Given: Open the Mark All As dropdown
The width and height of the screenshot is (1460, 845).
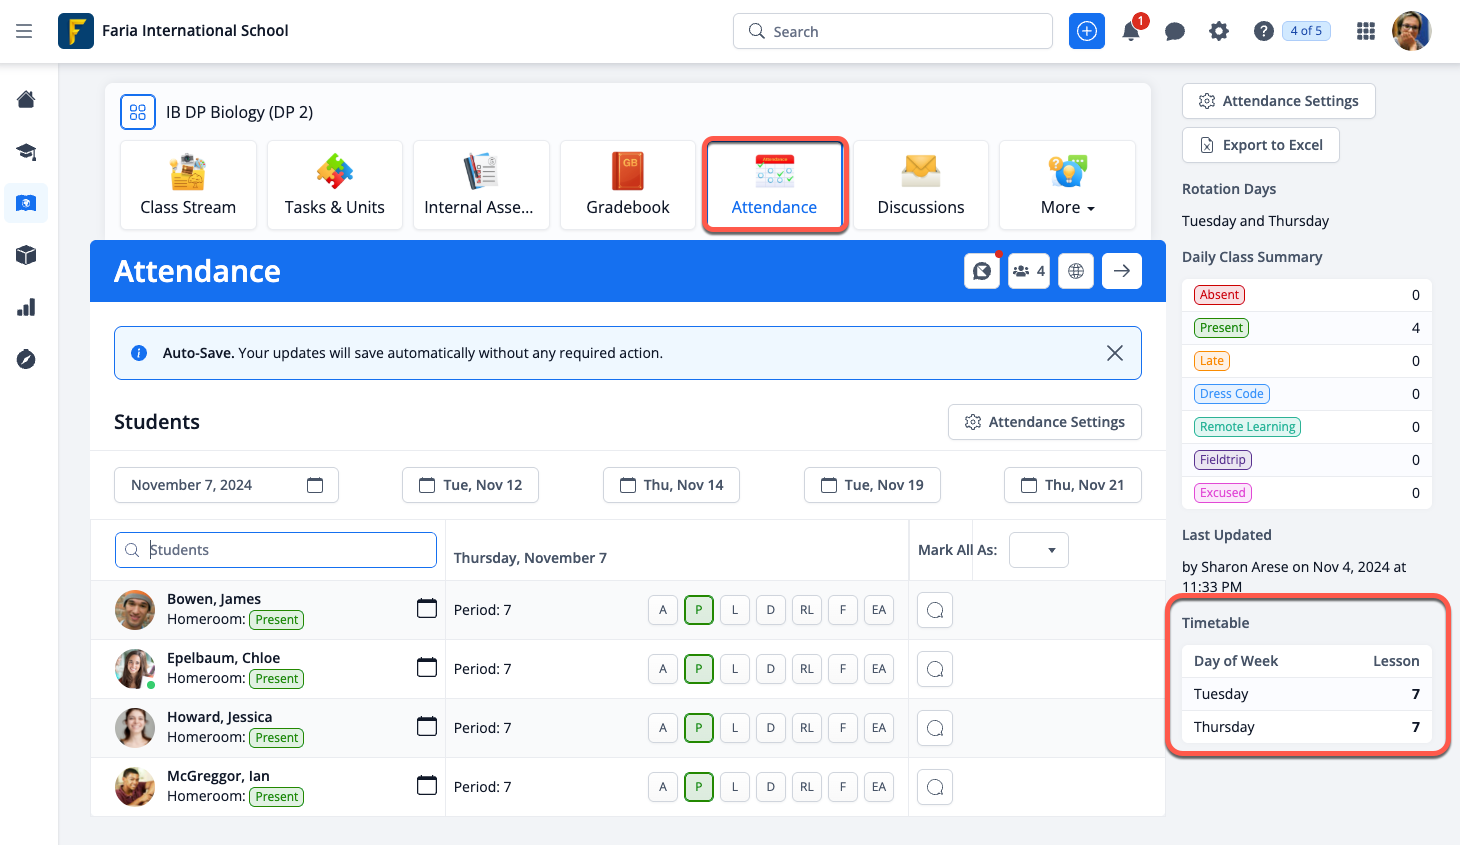Looking at the screenshot, I should 1039,550.
